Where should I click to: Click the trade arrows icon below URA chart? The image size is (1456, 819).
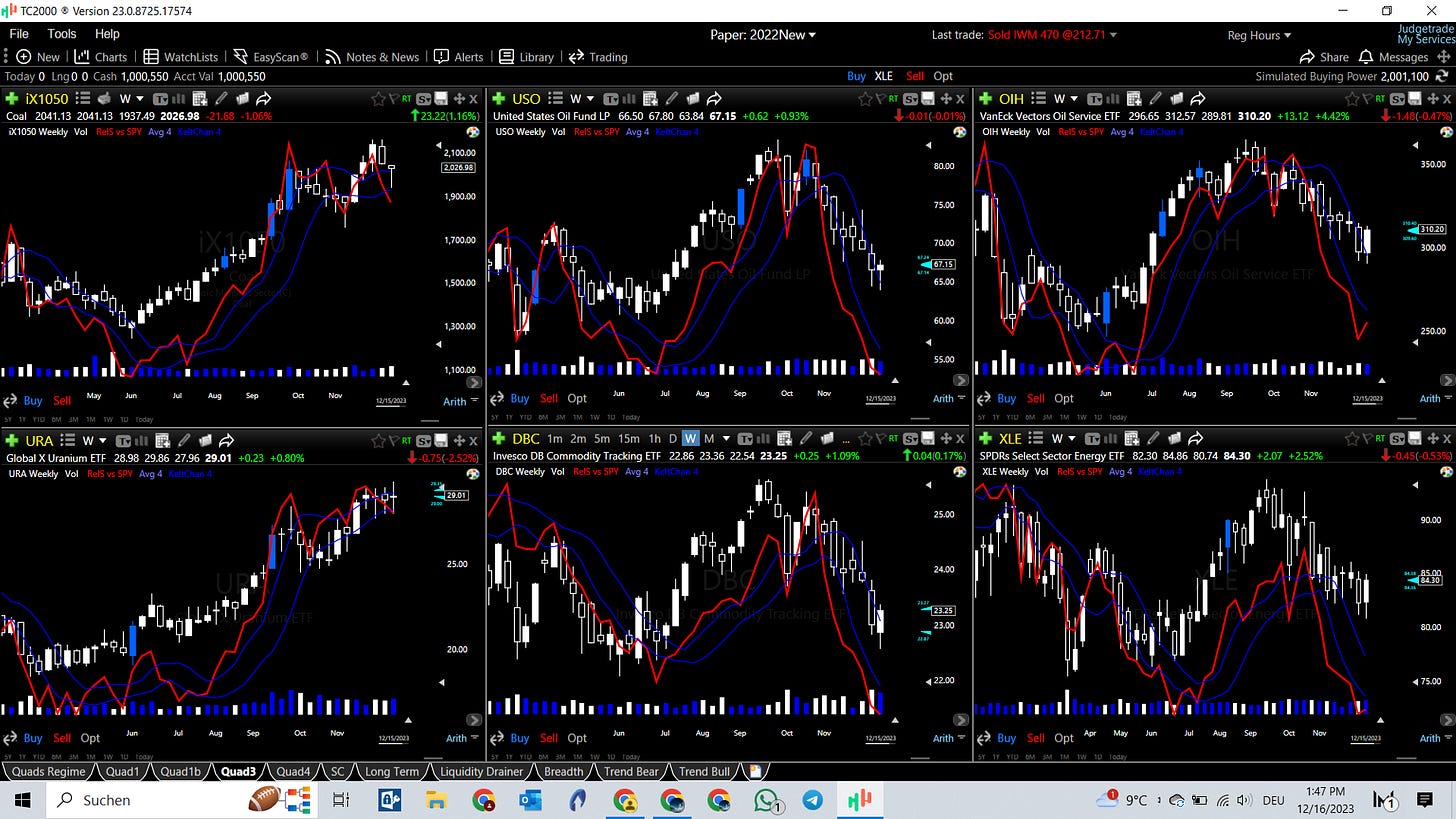10,738
